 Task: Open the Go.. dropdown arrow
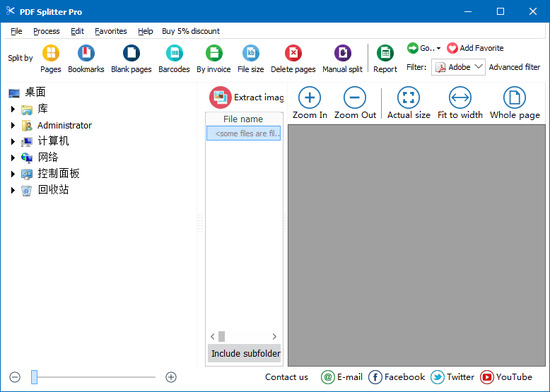pyautogui.click(x=438, y=48)
